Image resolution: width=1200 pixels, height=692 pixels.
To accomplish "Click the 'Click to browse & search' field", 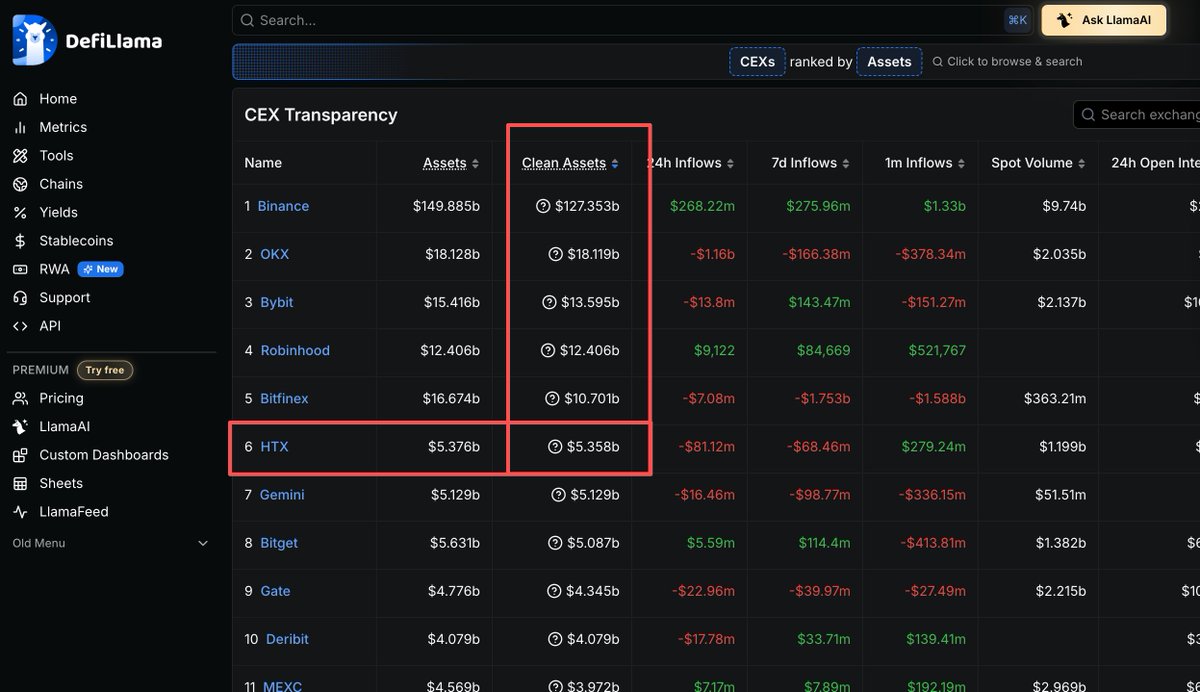I will (1007, 61).
